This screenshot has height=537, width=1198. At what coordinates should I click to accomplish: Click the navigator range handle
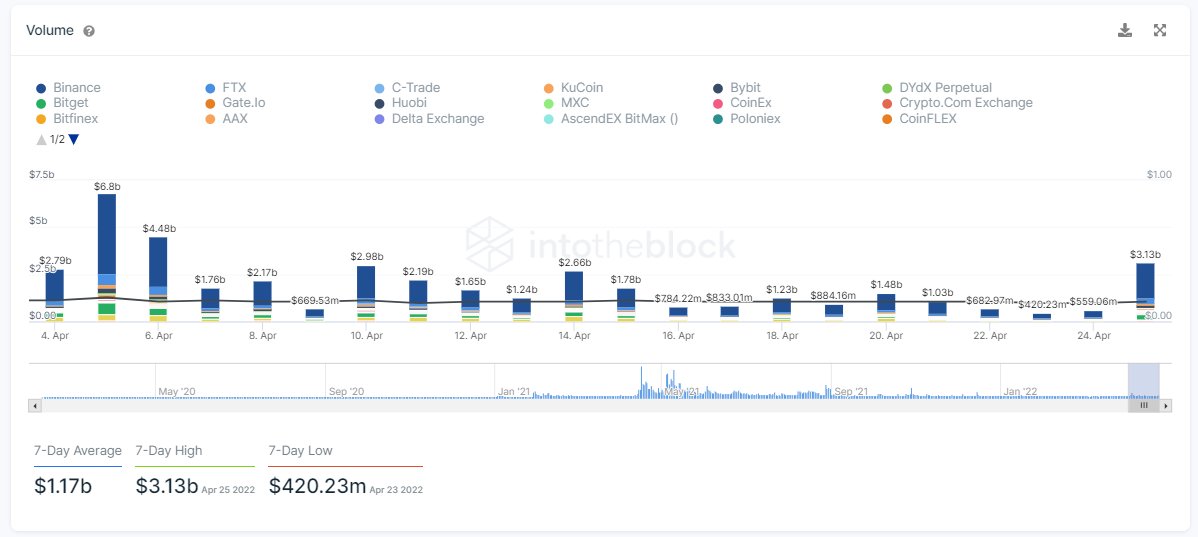(x=1144, y=406)
